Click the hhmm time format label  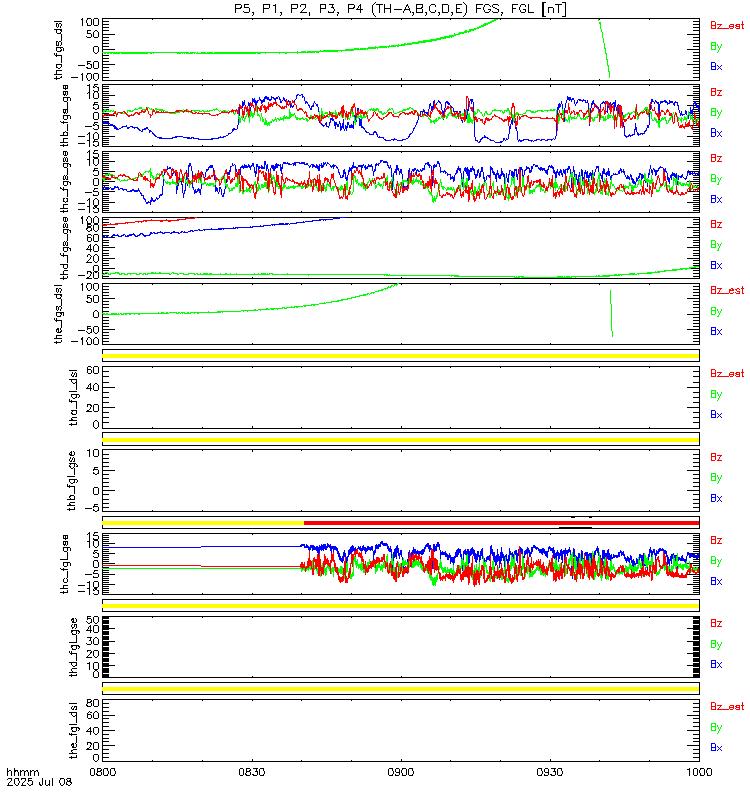(x=22, y=772)
